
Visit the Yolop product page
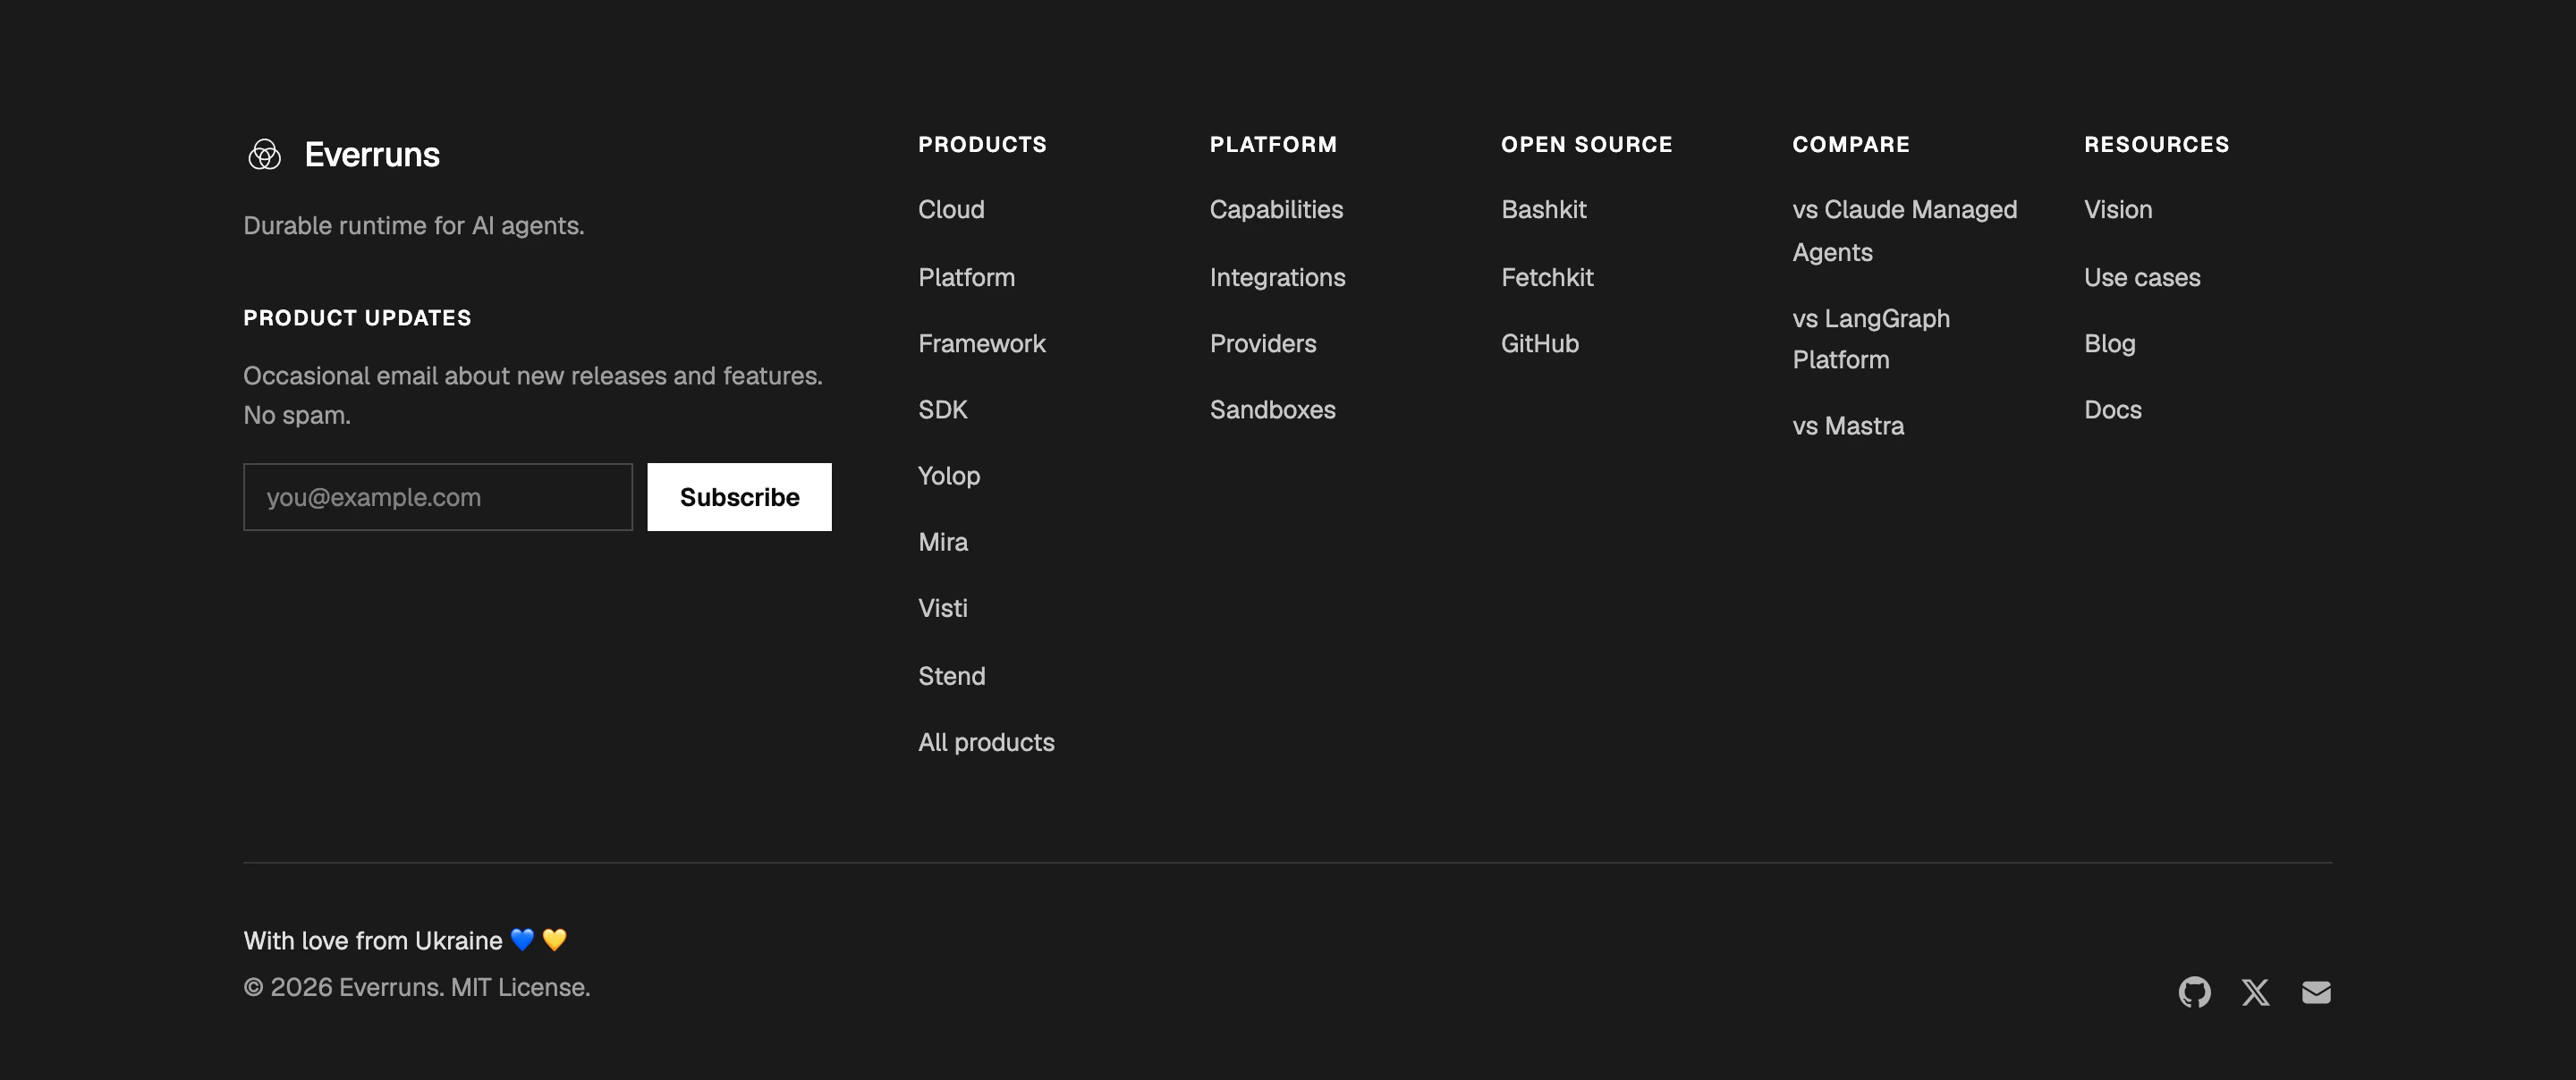click(949, 476)
